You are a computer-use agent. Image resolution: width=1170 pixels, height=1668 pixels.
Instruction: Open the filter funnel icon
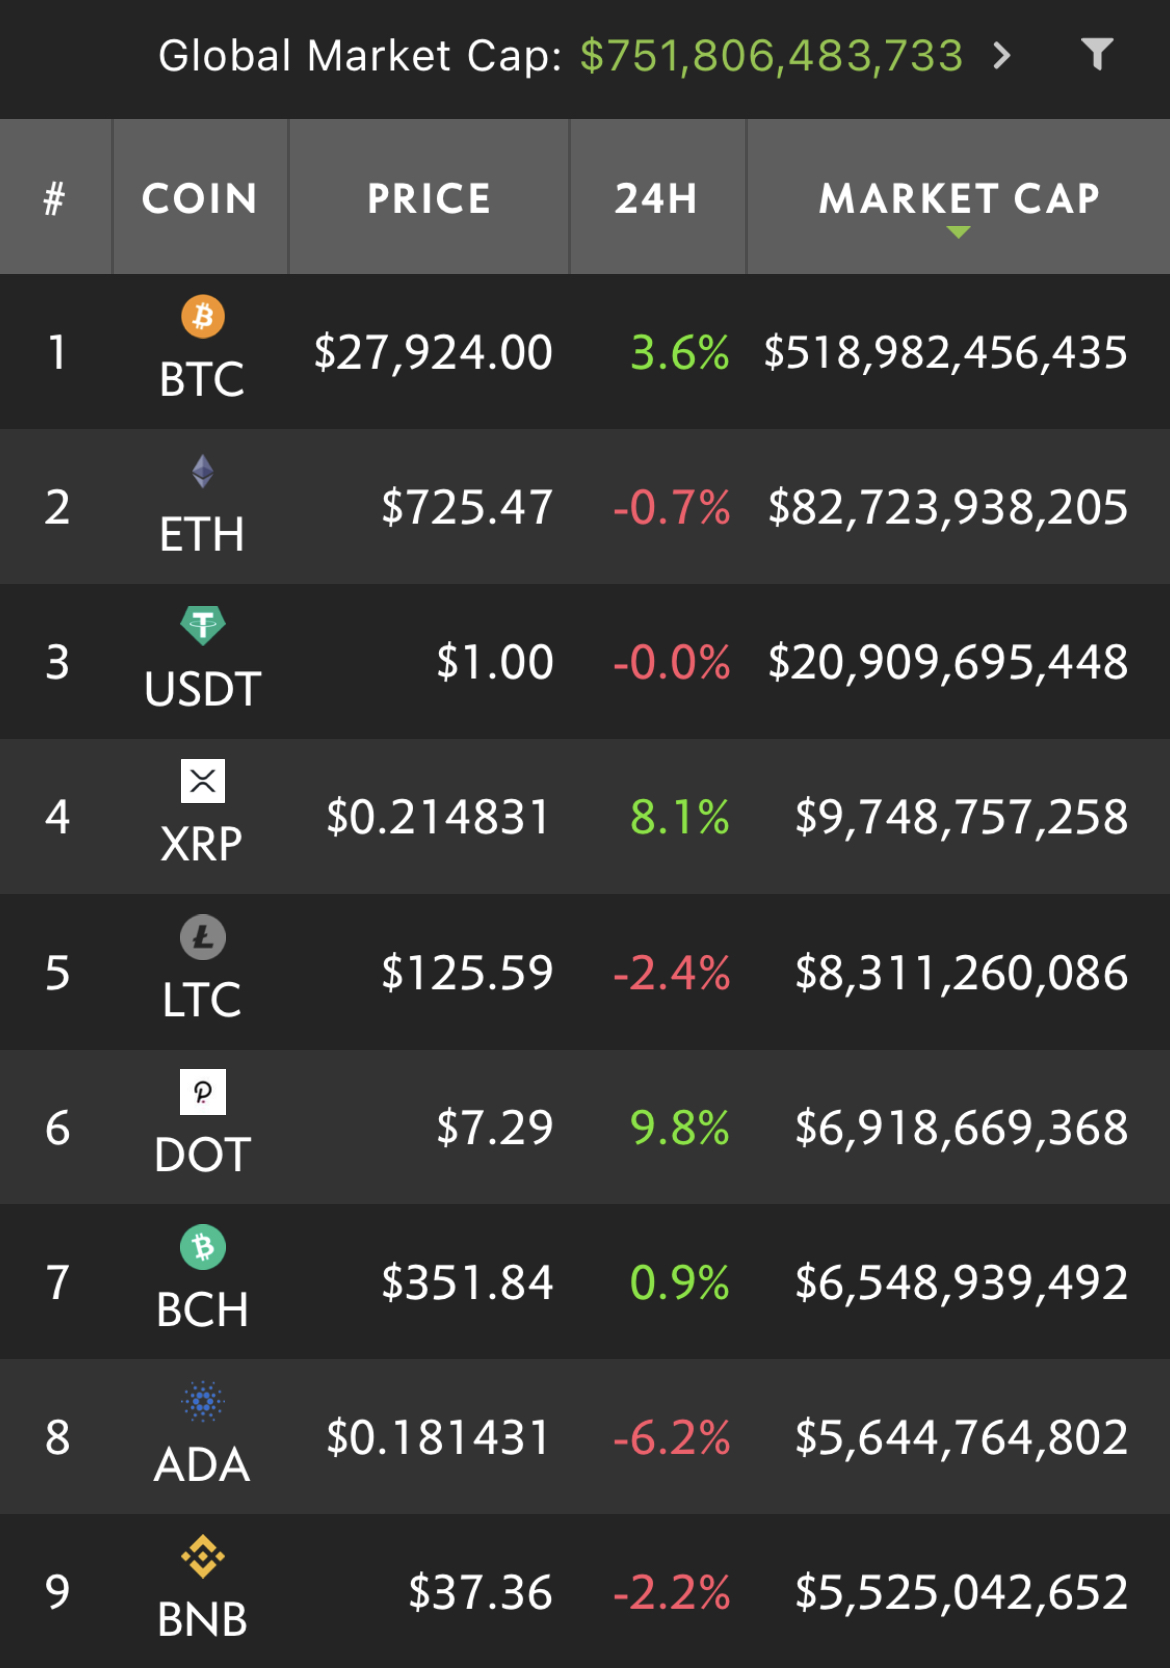(1097, 54)
